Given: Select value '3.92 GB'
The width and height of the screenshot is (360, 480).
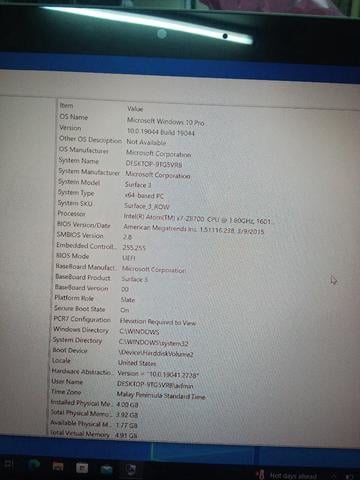Looking at the screenshot, I should [x=127, y=415].
